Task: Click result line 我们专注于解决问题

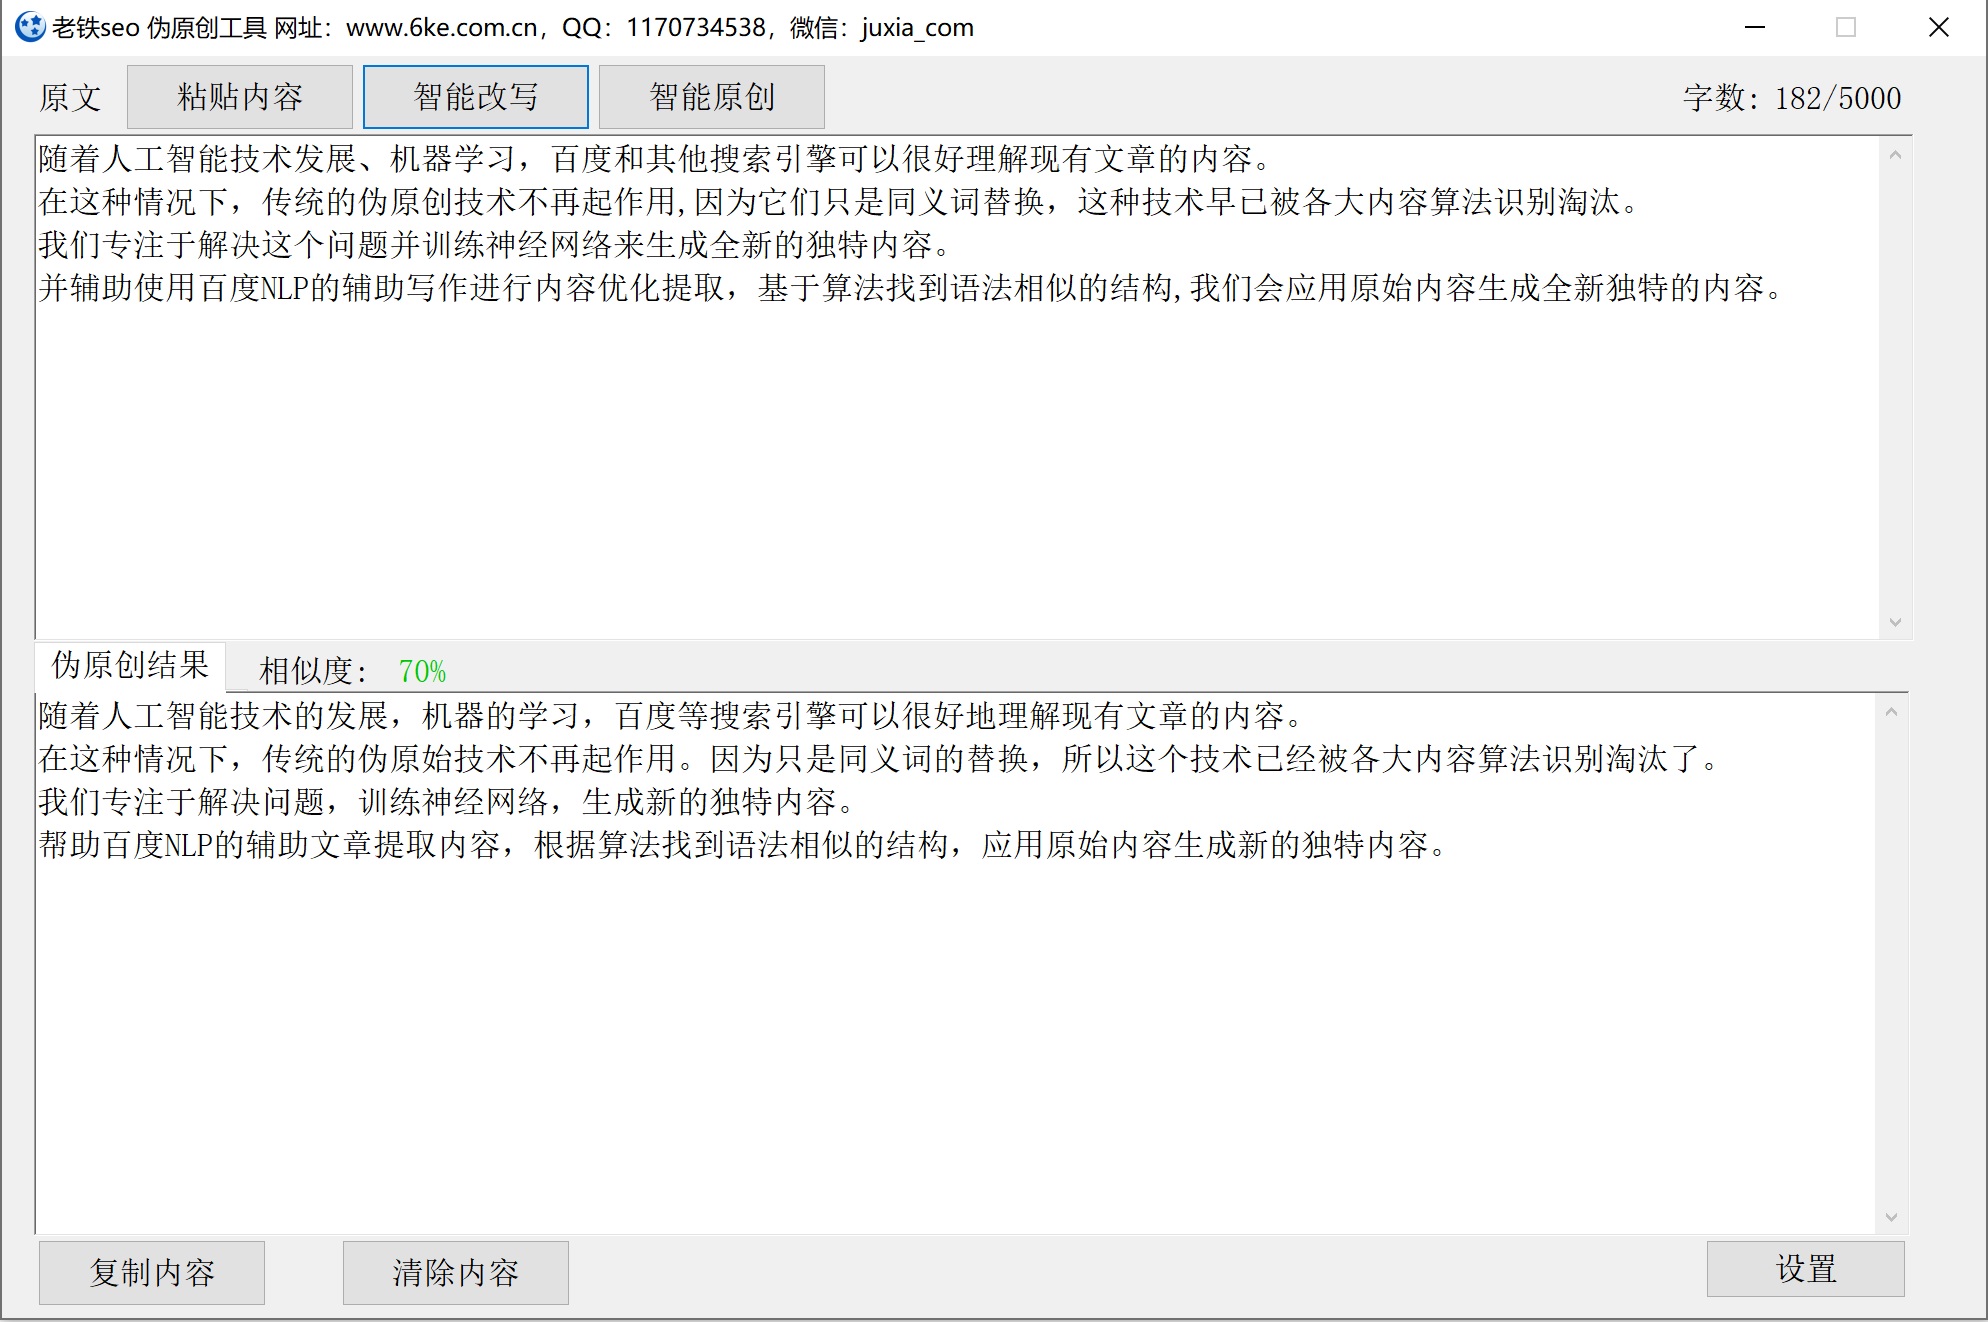Action: (x=447, y=802)
